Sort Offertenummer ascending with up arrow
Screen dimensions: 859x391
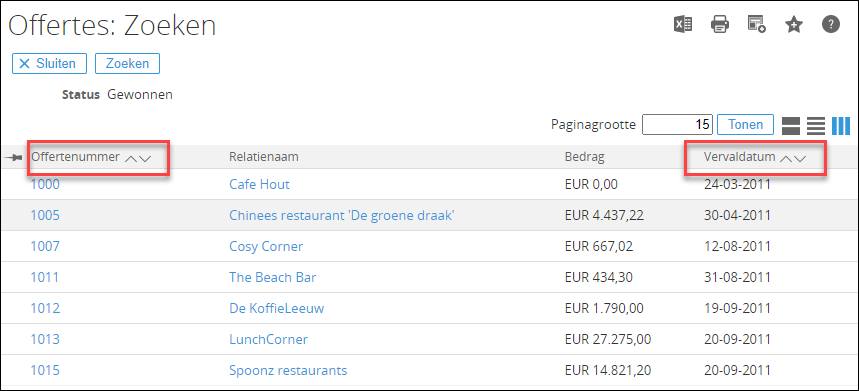click(x=131, y=158)
